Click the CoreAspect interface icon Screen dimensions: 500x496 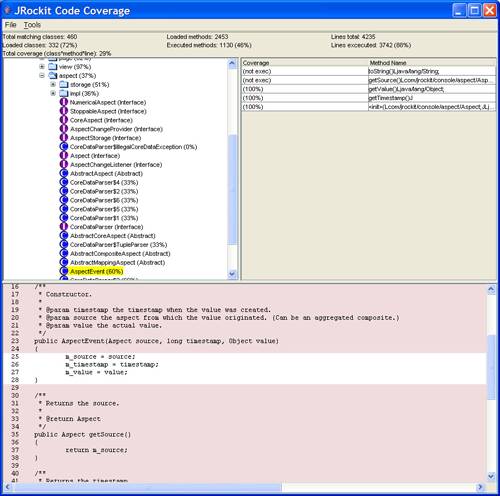[x=64, y=120]
